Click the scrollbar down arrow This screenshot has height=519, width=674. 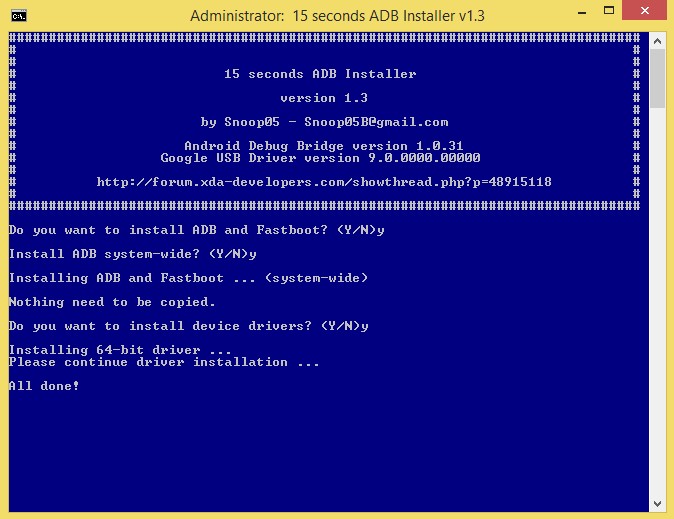[657, 503]
